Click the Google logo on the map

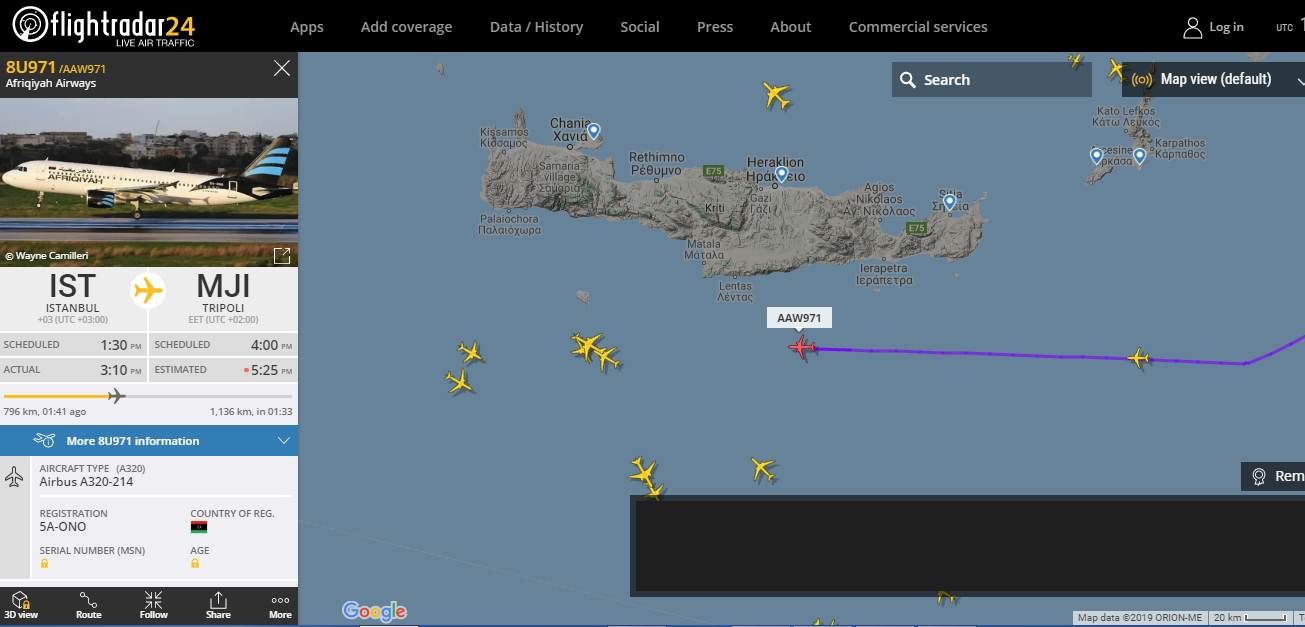(374, 611)
